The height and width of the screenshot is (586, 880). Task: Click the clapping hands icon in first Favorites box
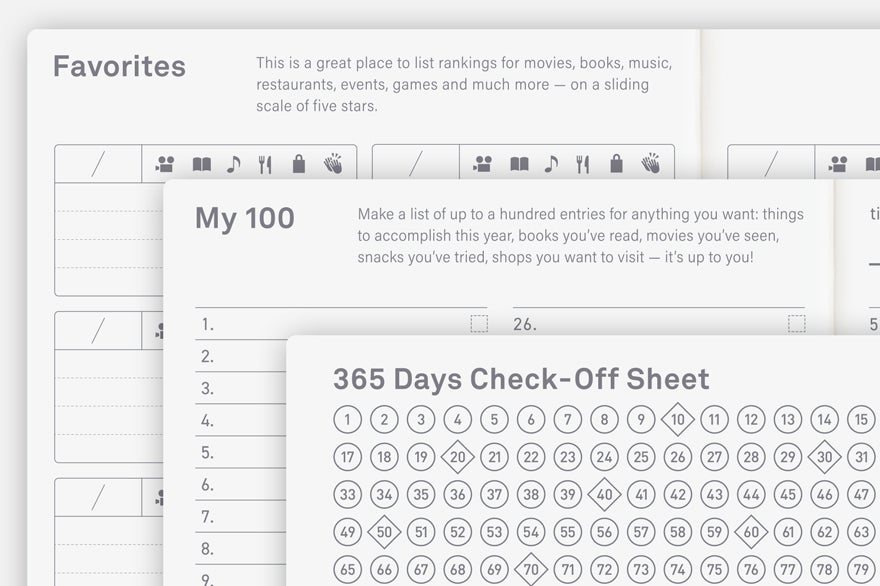coord(333,163)
